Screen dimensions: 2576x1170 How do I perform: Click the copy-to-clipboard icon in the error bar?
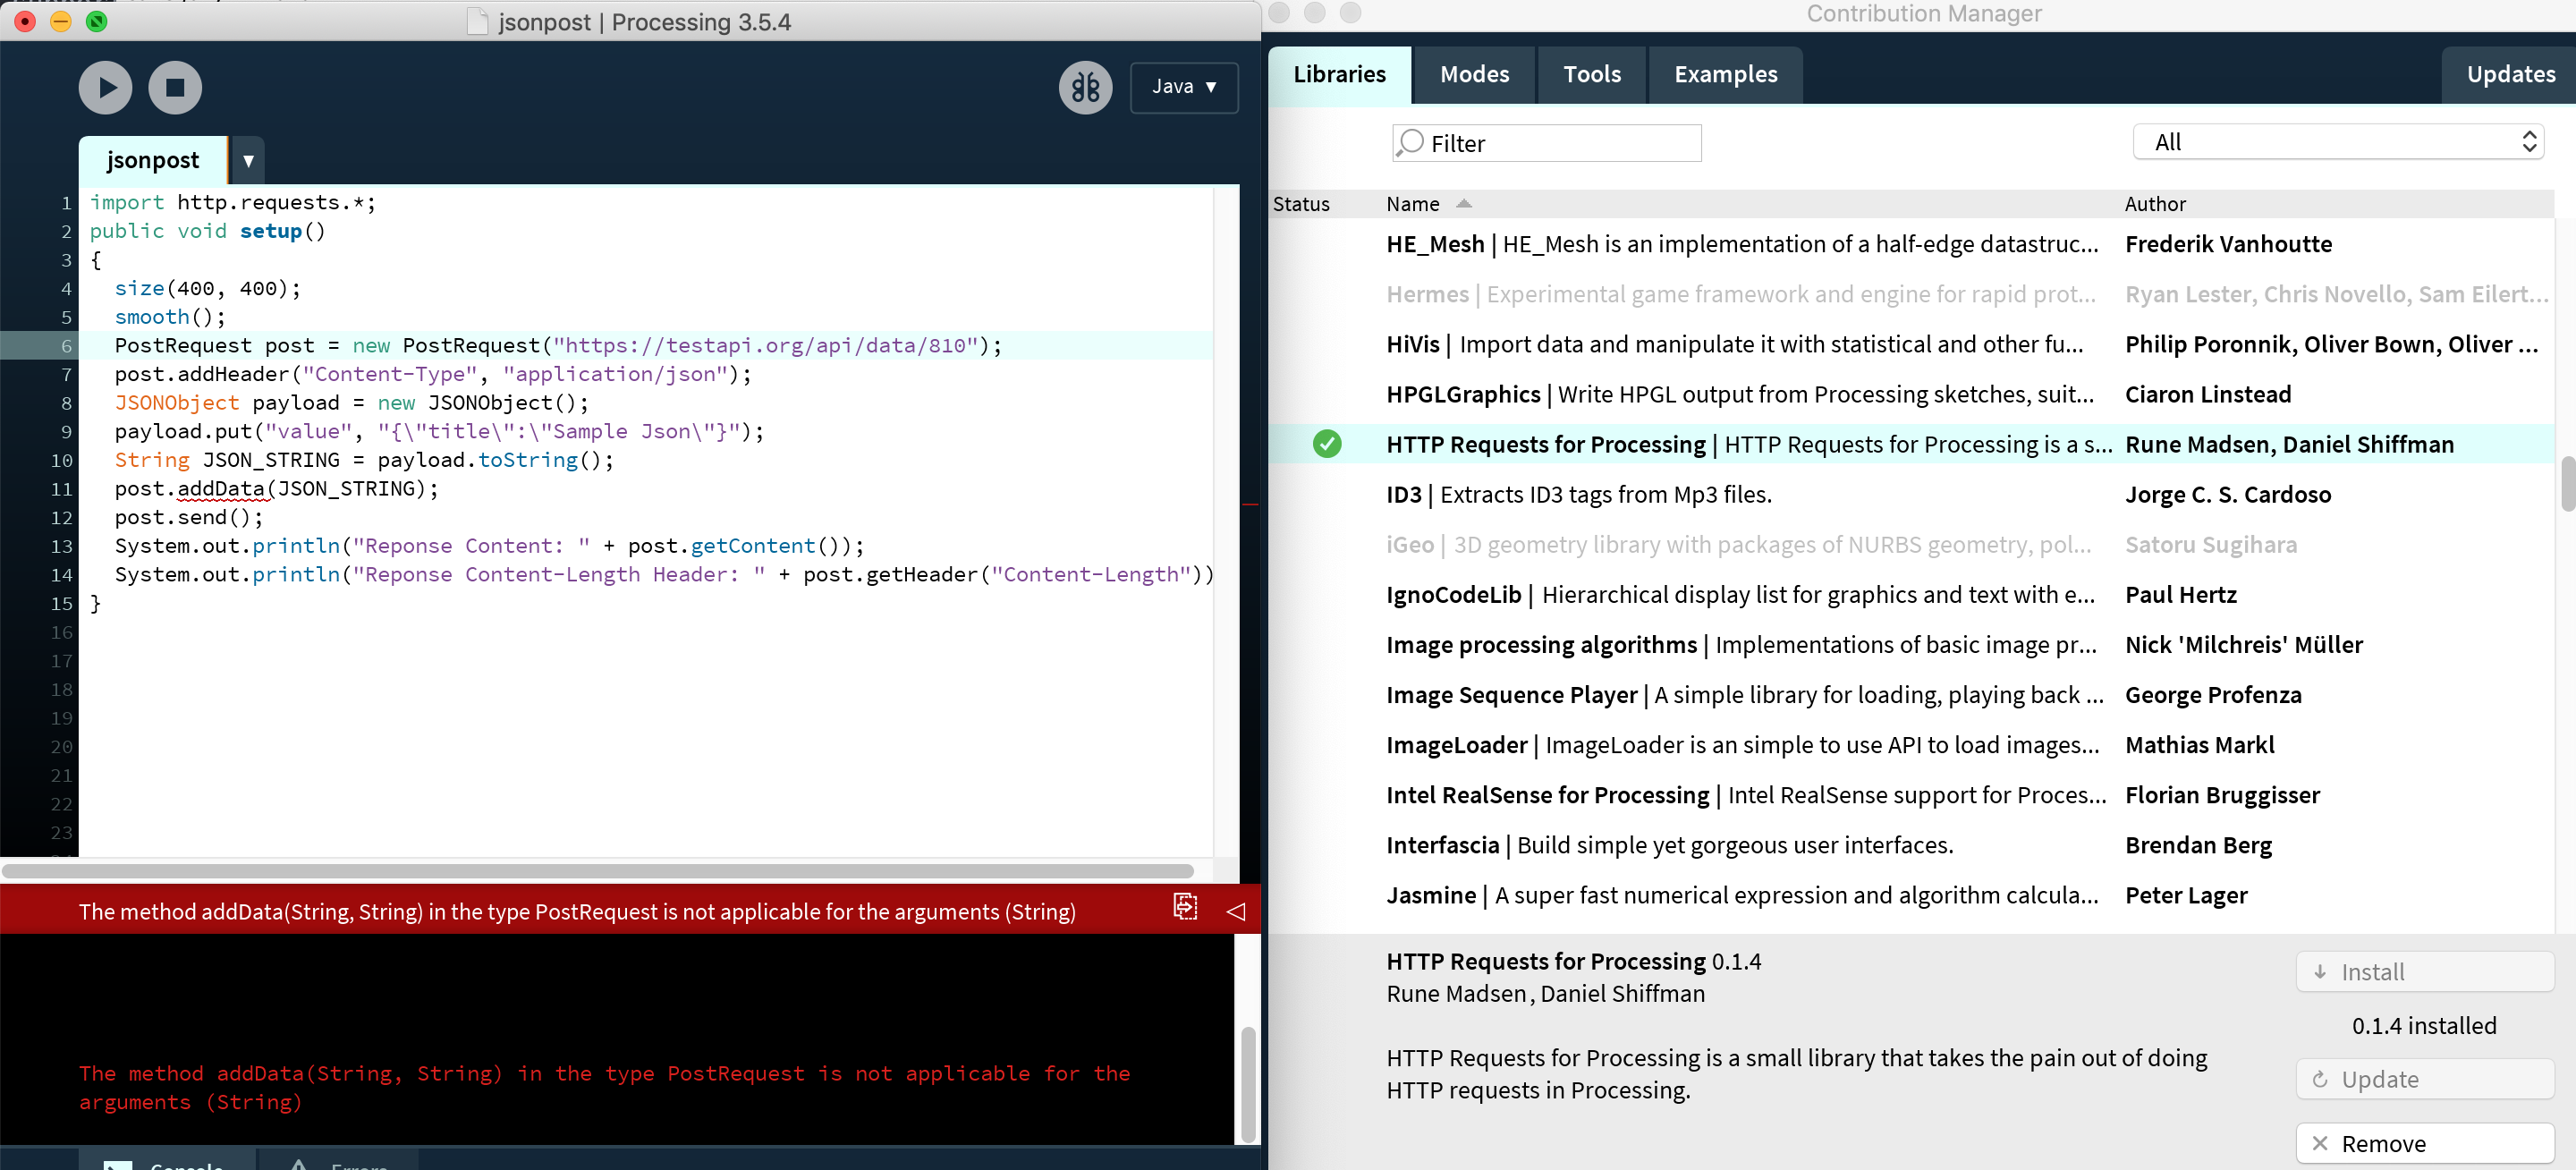point(1185,907)
